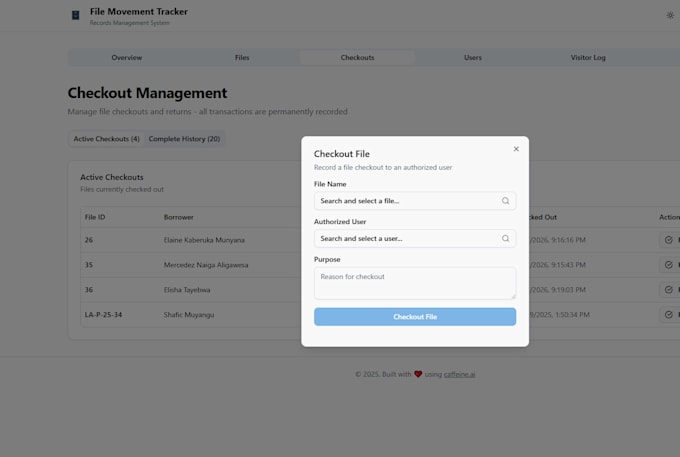Click return icon for Elaine Kaberuka Munyana row

point(669,240)
